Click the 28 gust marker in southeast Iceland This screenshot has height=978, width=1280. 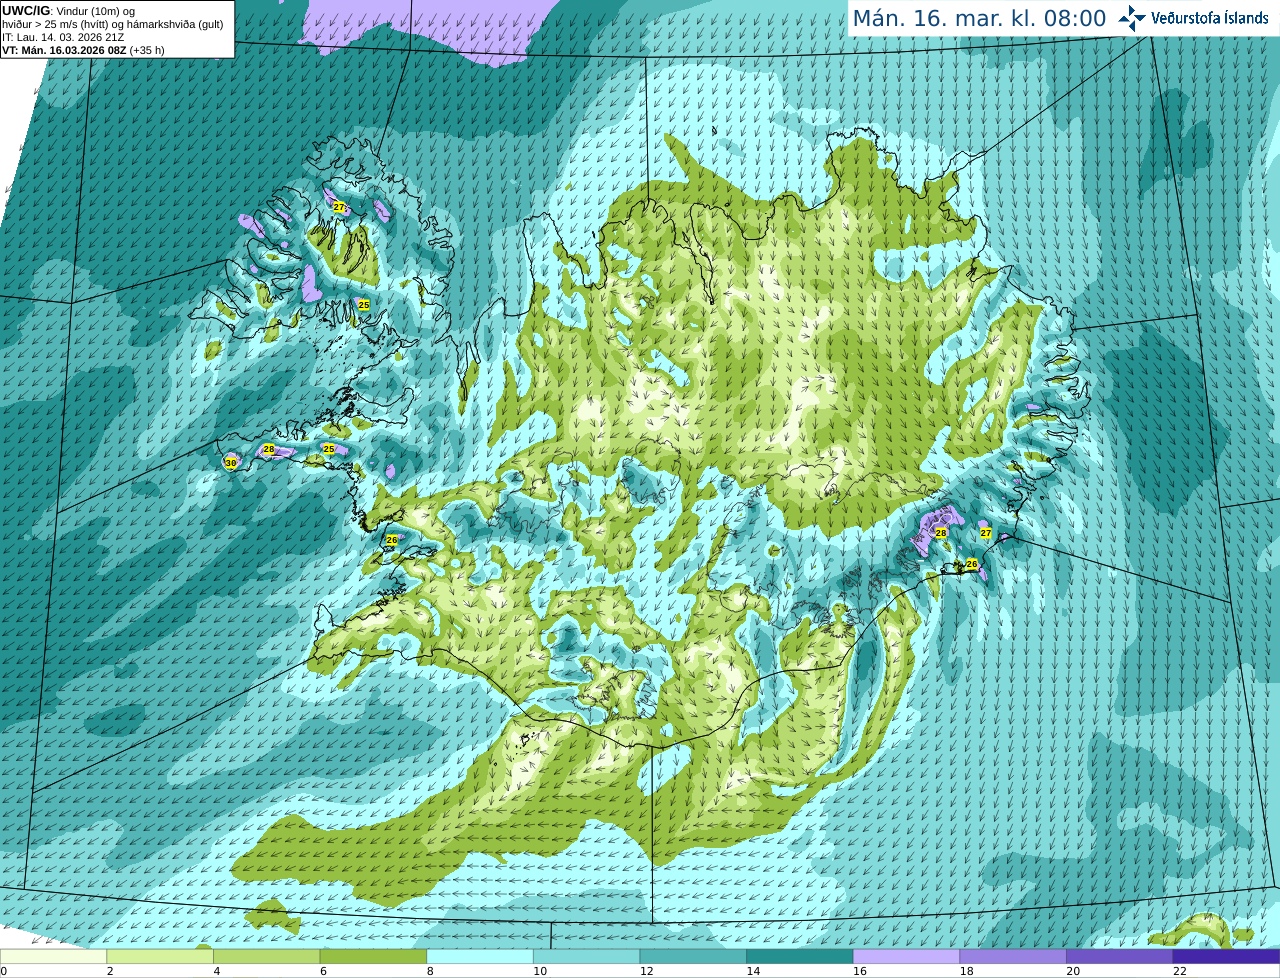point(941,533)
